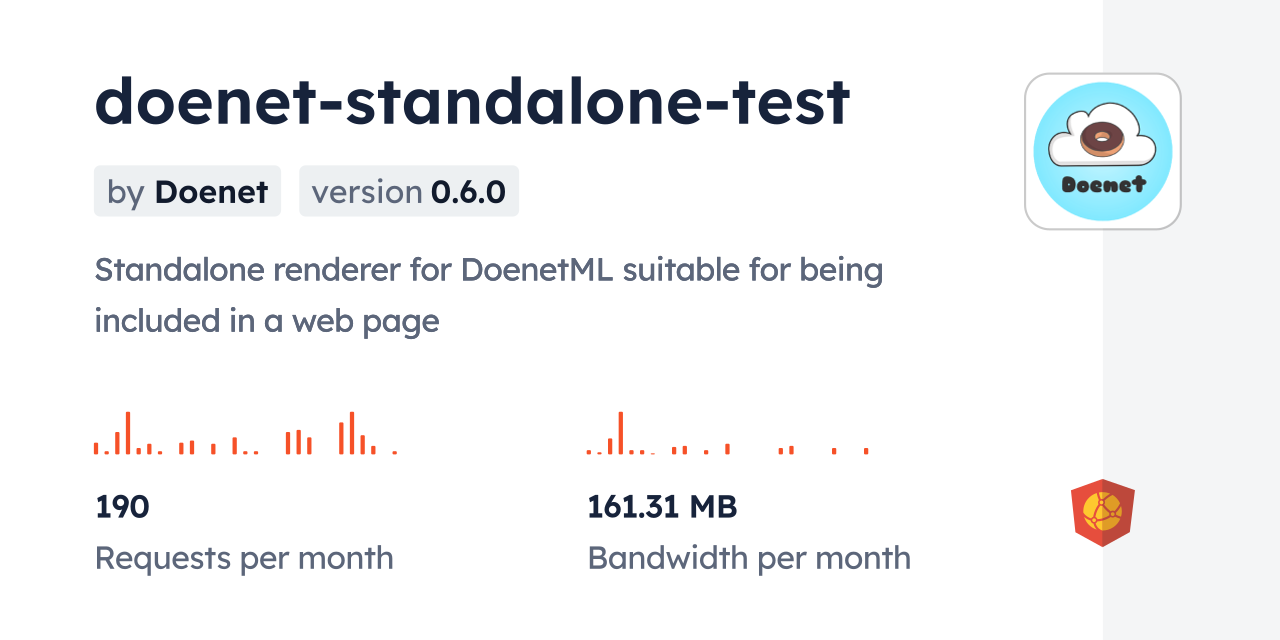This screenshot has width=1280, height=640.
Task: Click the "Bandwidth per month" label
Action: tap(749, 558)
